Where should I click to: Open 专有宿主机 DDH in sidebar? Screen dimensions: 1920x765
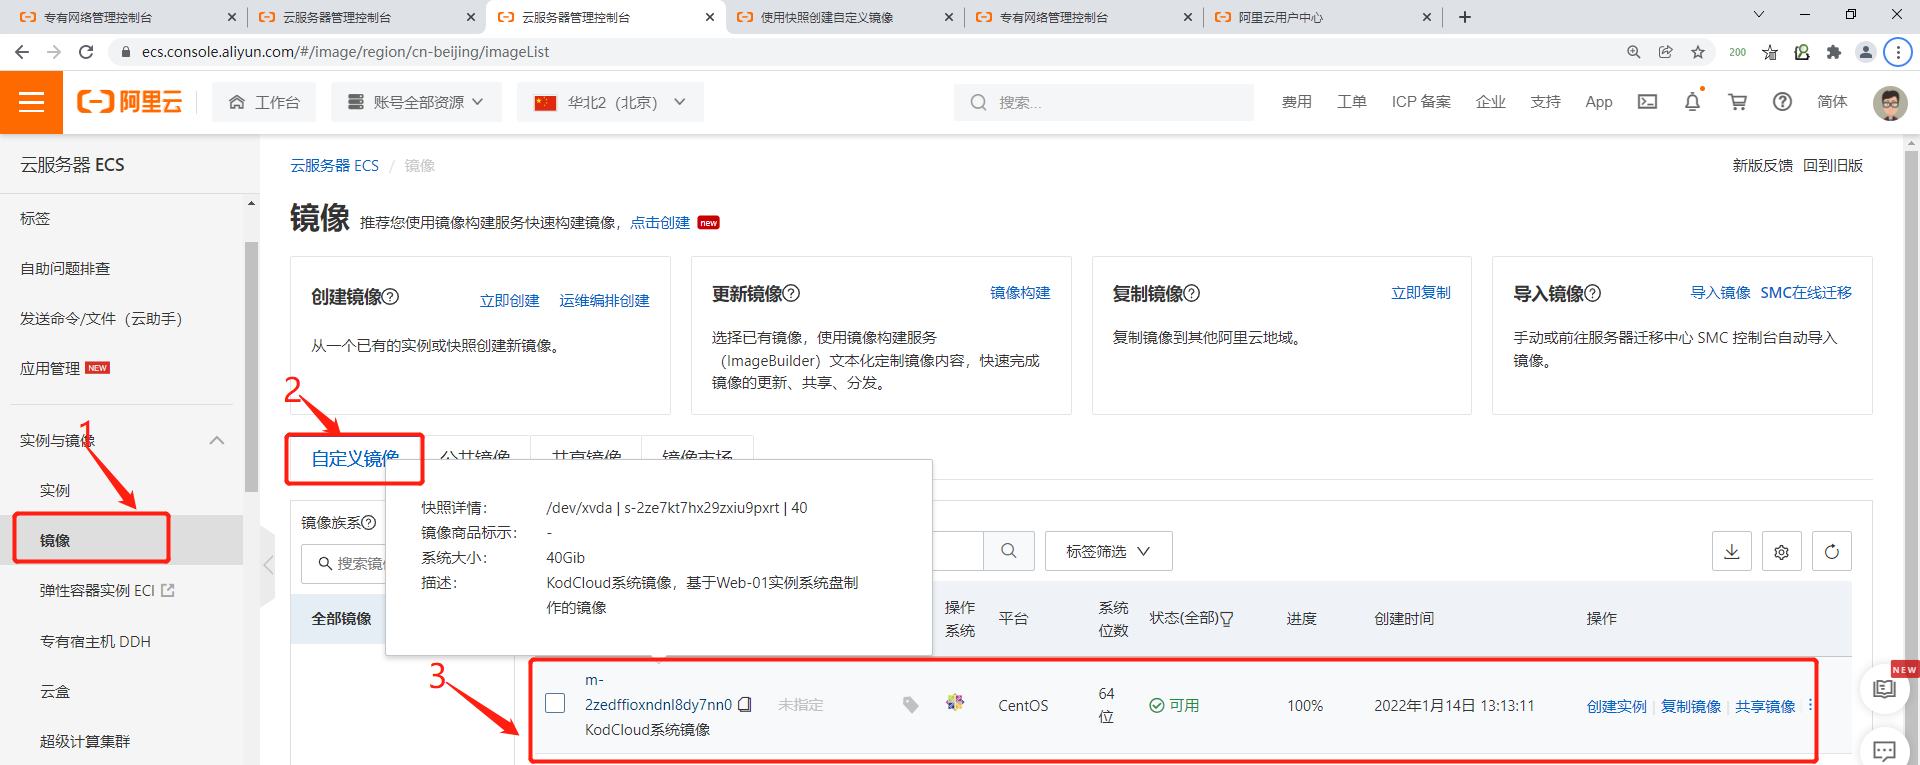(95, 641)
